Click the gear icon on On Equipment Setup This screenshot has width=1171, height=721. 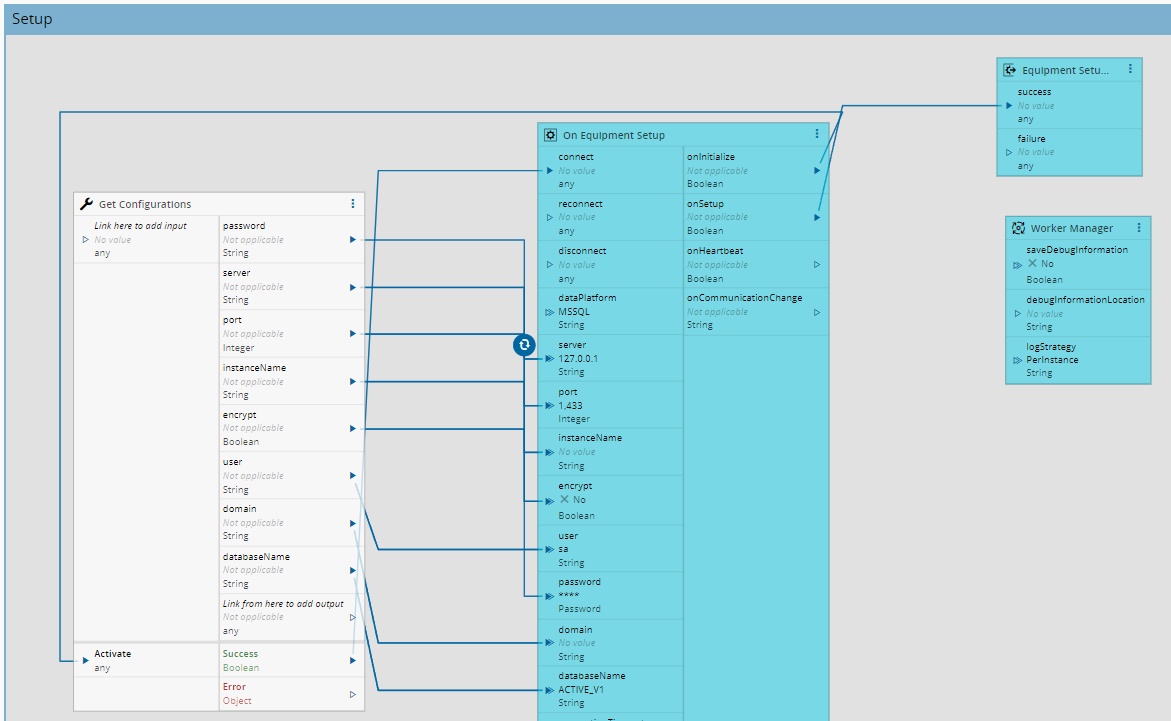click(550, 135)
